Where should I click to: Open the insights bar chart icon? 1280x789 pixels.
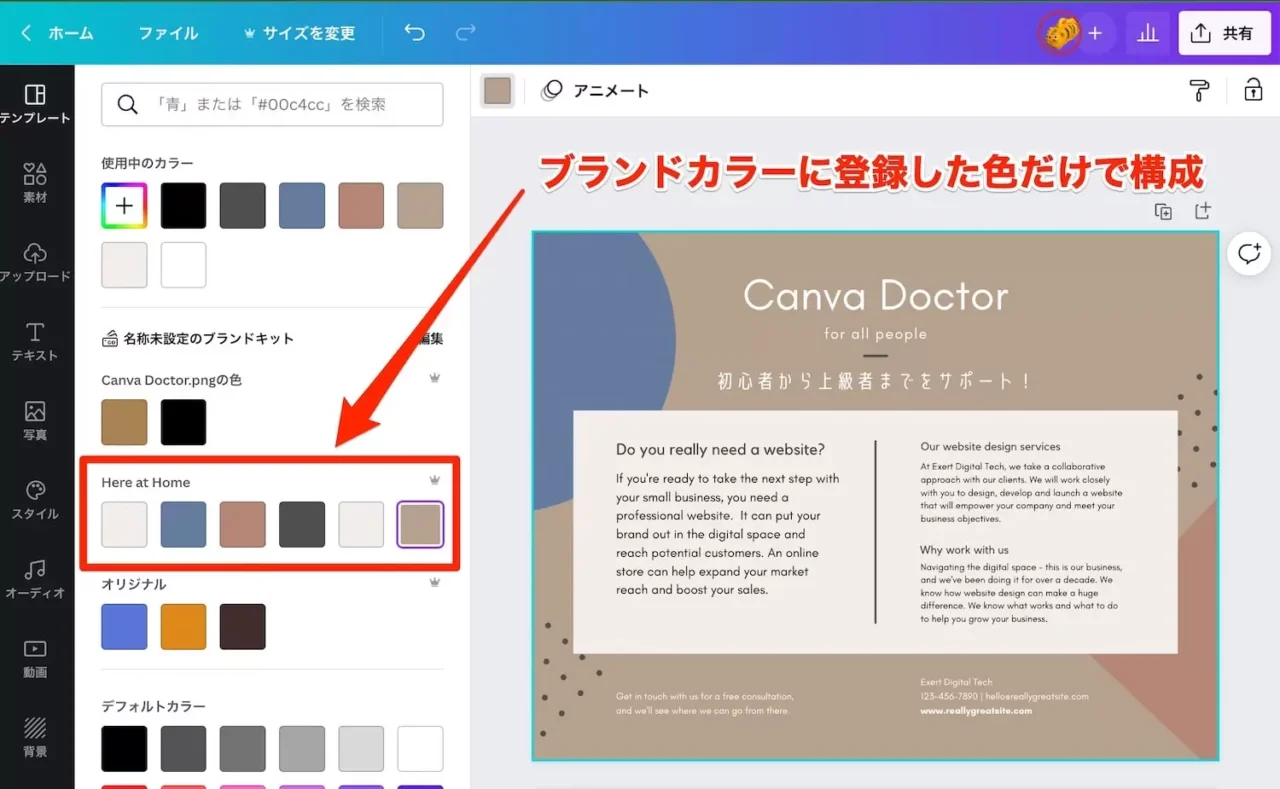[x=1148, y=33]
